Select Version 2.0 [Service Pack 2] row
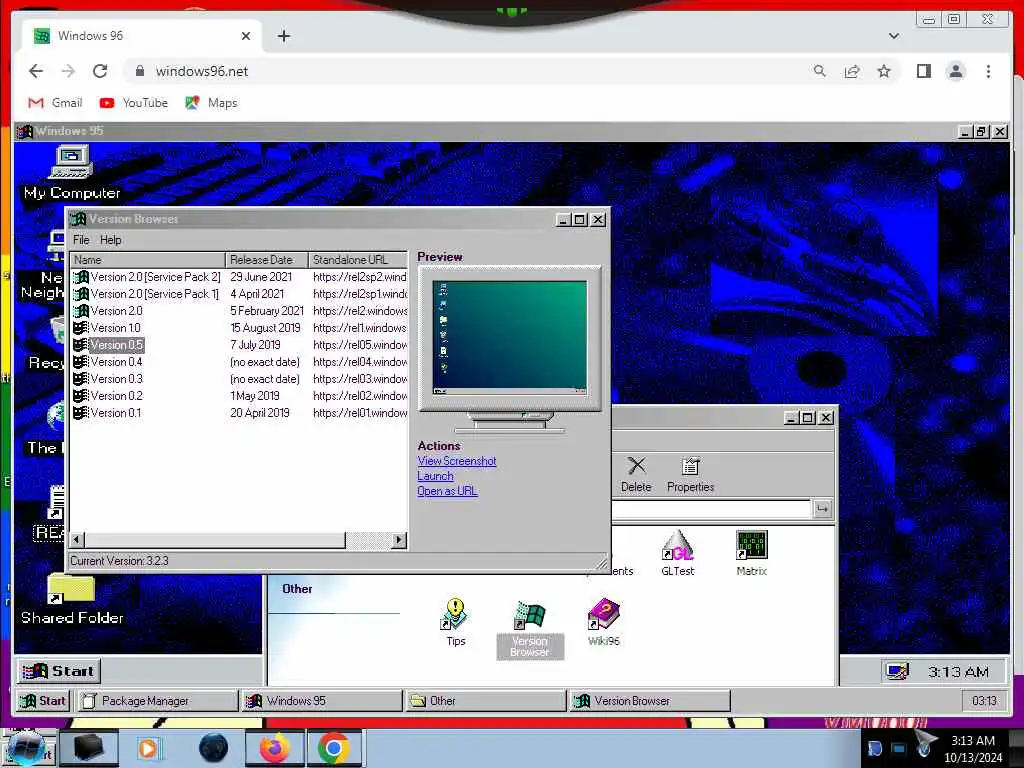Image resolution: width=1024 pixels, height=768 pixels. tap(239, 277)
